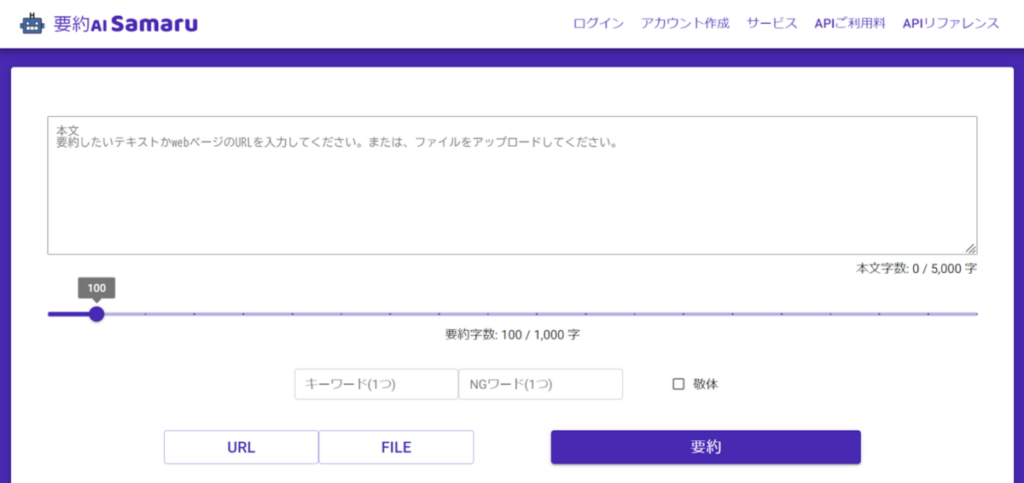Screen dimensions: 1024x483
Task: Open the APIリファレンス link
Action: 950,24
